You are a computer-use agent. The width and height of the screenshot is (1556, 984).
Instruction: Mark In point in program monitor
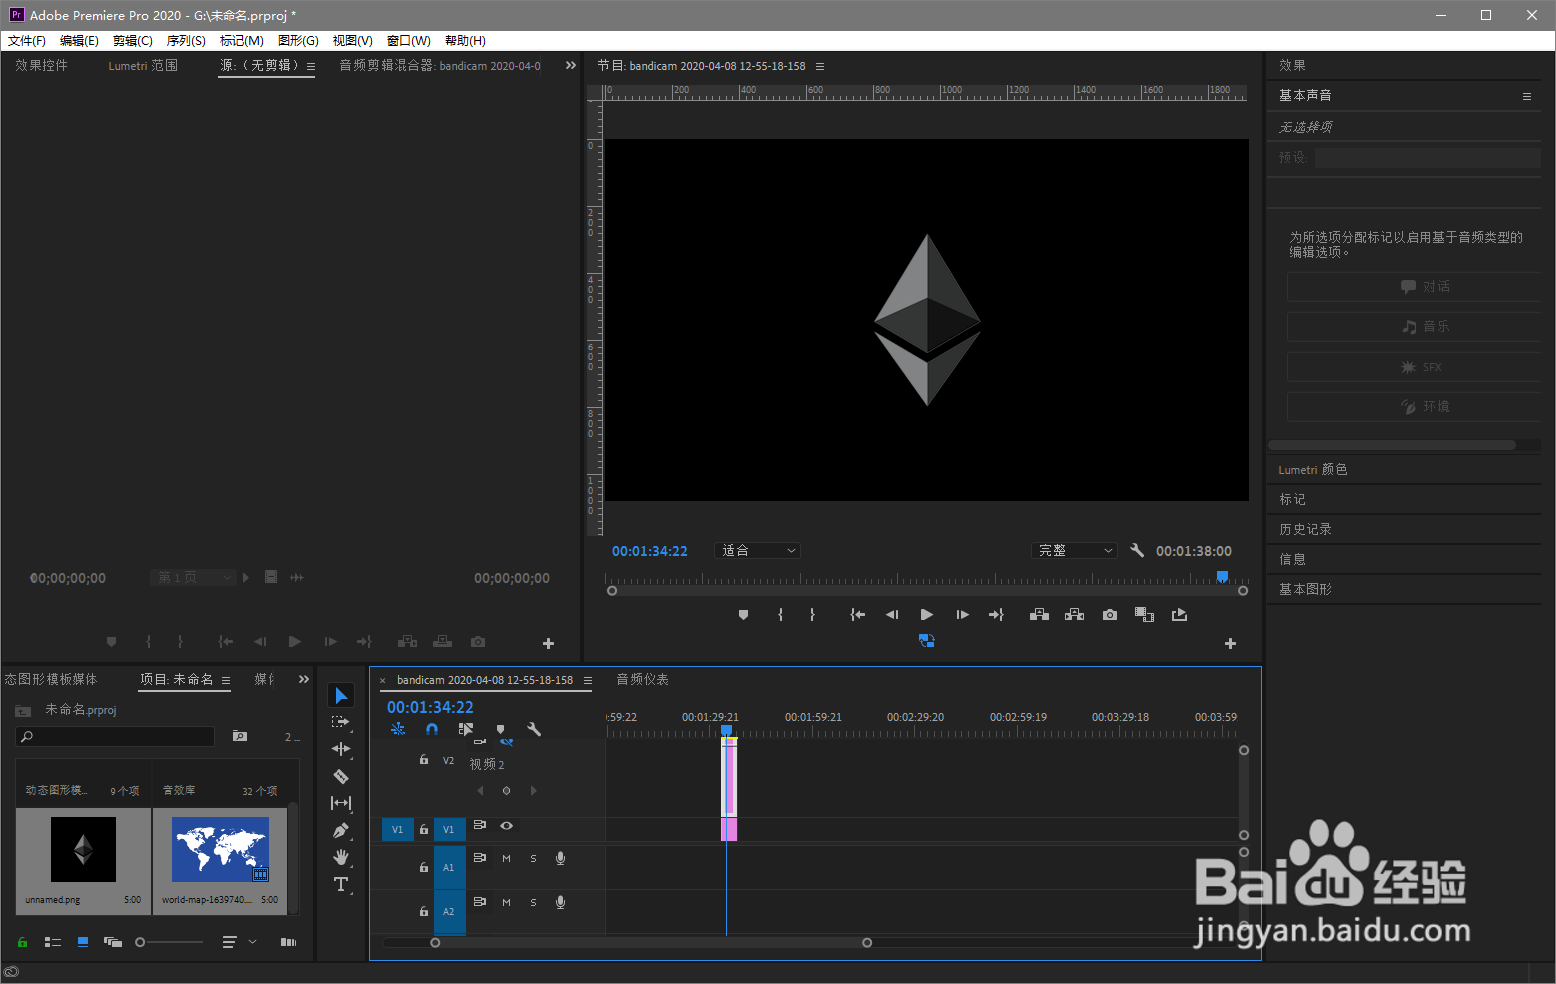780,615
